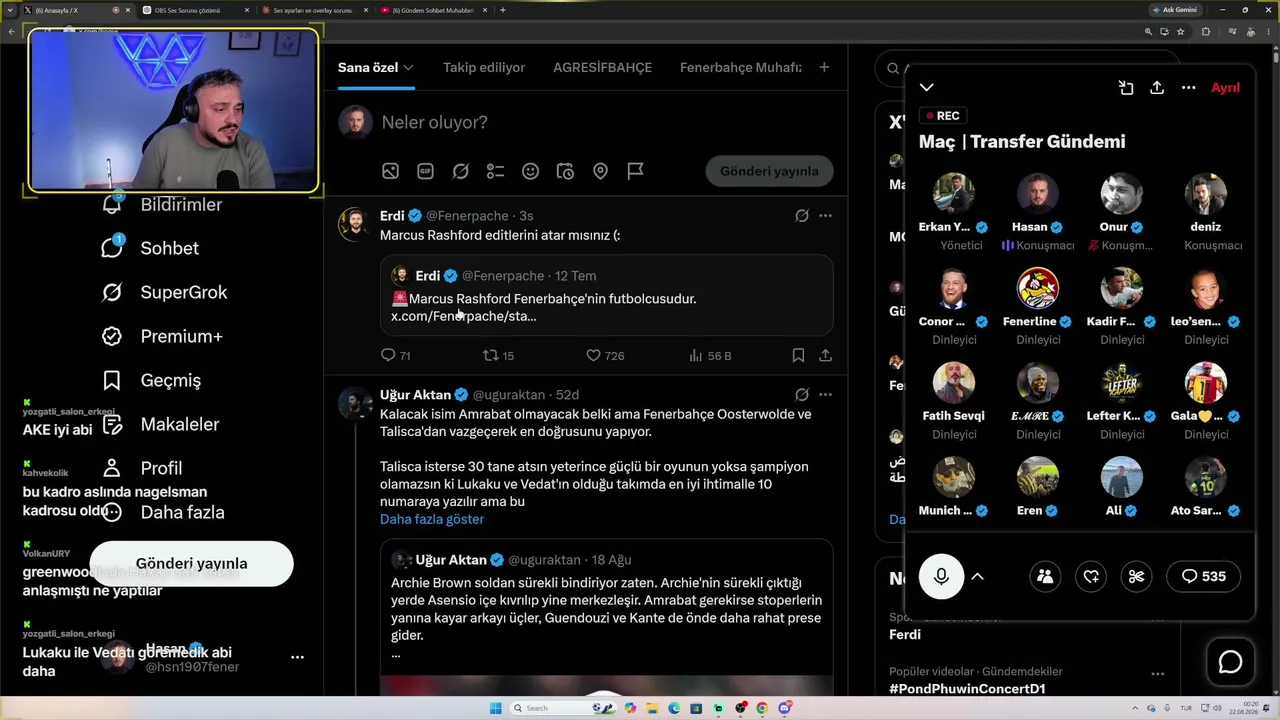Viewport: 1280px width, 720px height.
Task: Open the space's three-dot more menu
Action: pos(1189,87)
